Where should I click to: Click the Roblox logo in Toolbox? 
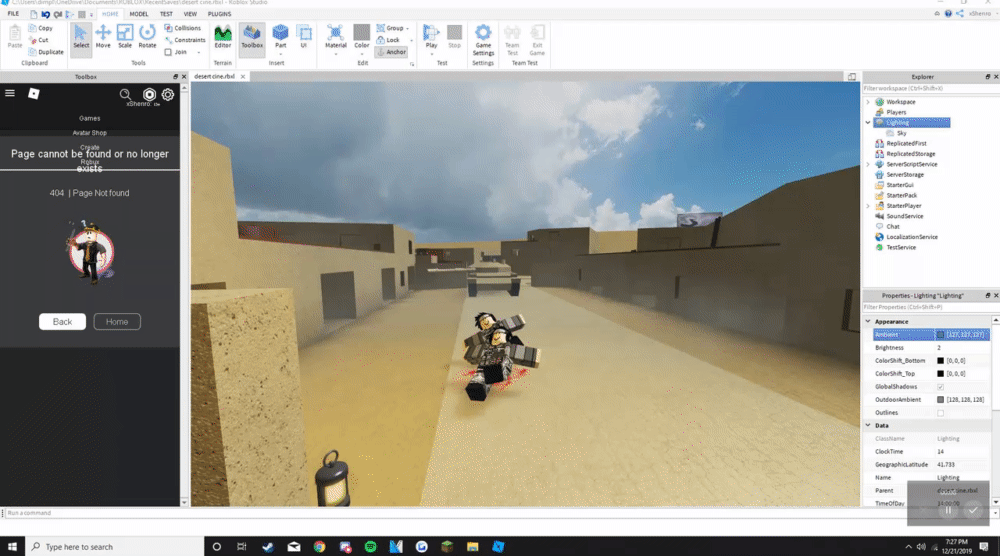pos(34,94)
